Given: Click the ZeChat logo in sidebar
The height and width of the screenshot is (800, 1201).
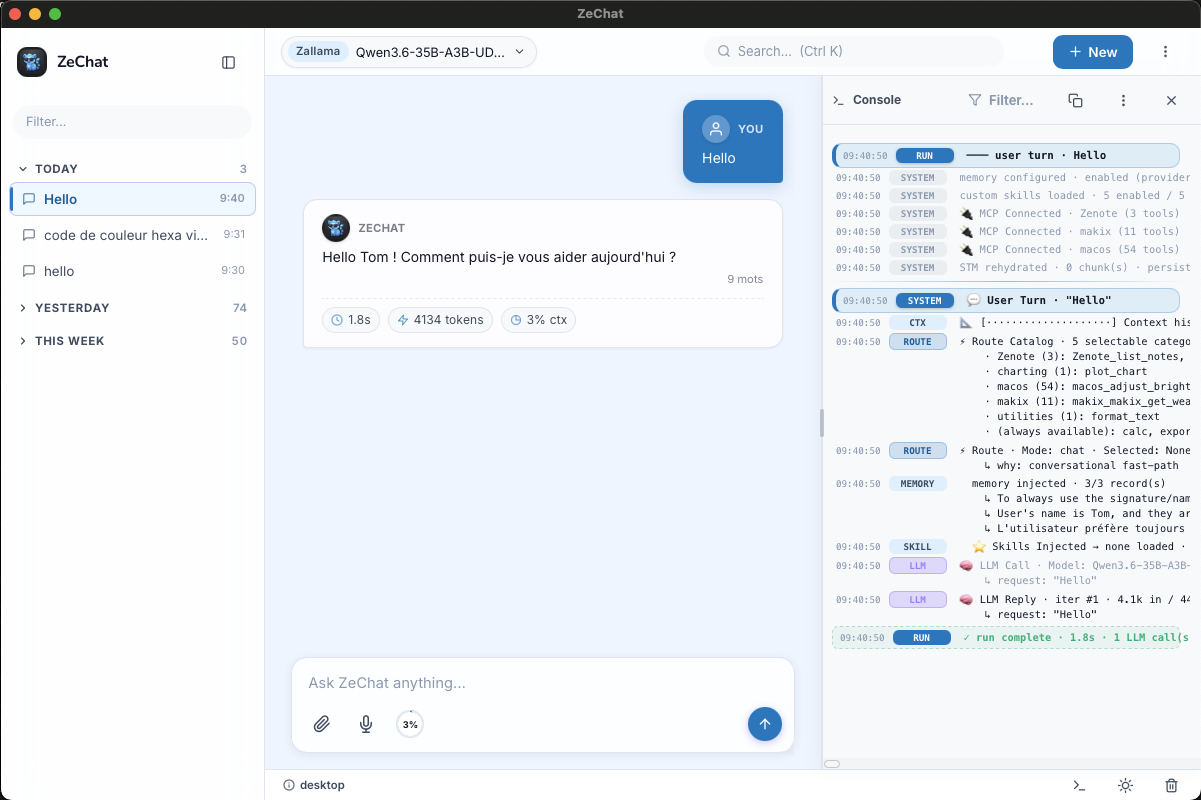Looking at the screenshot, I should click(32, 62).
